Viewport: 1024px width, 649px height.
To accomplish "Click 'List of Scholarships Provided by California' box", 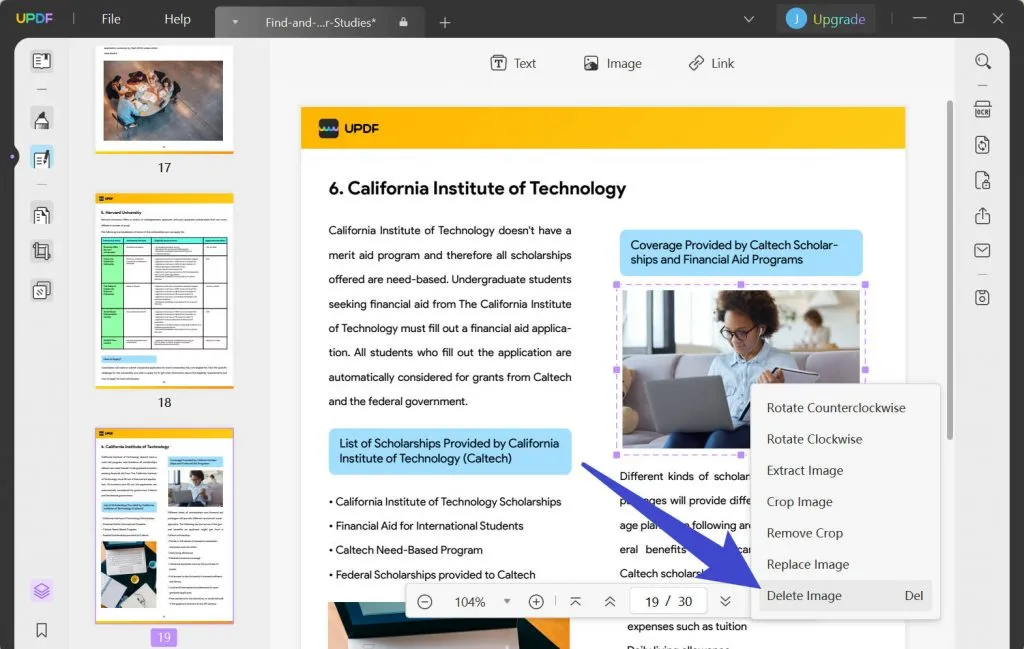I will click(x=450, y=451).
